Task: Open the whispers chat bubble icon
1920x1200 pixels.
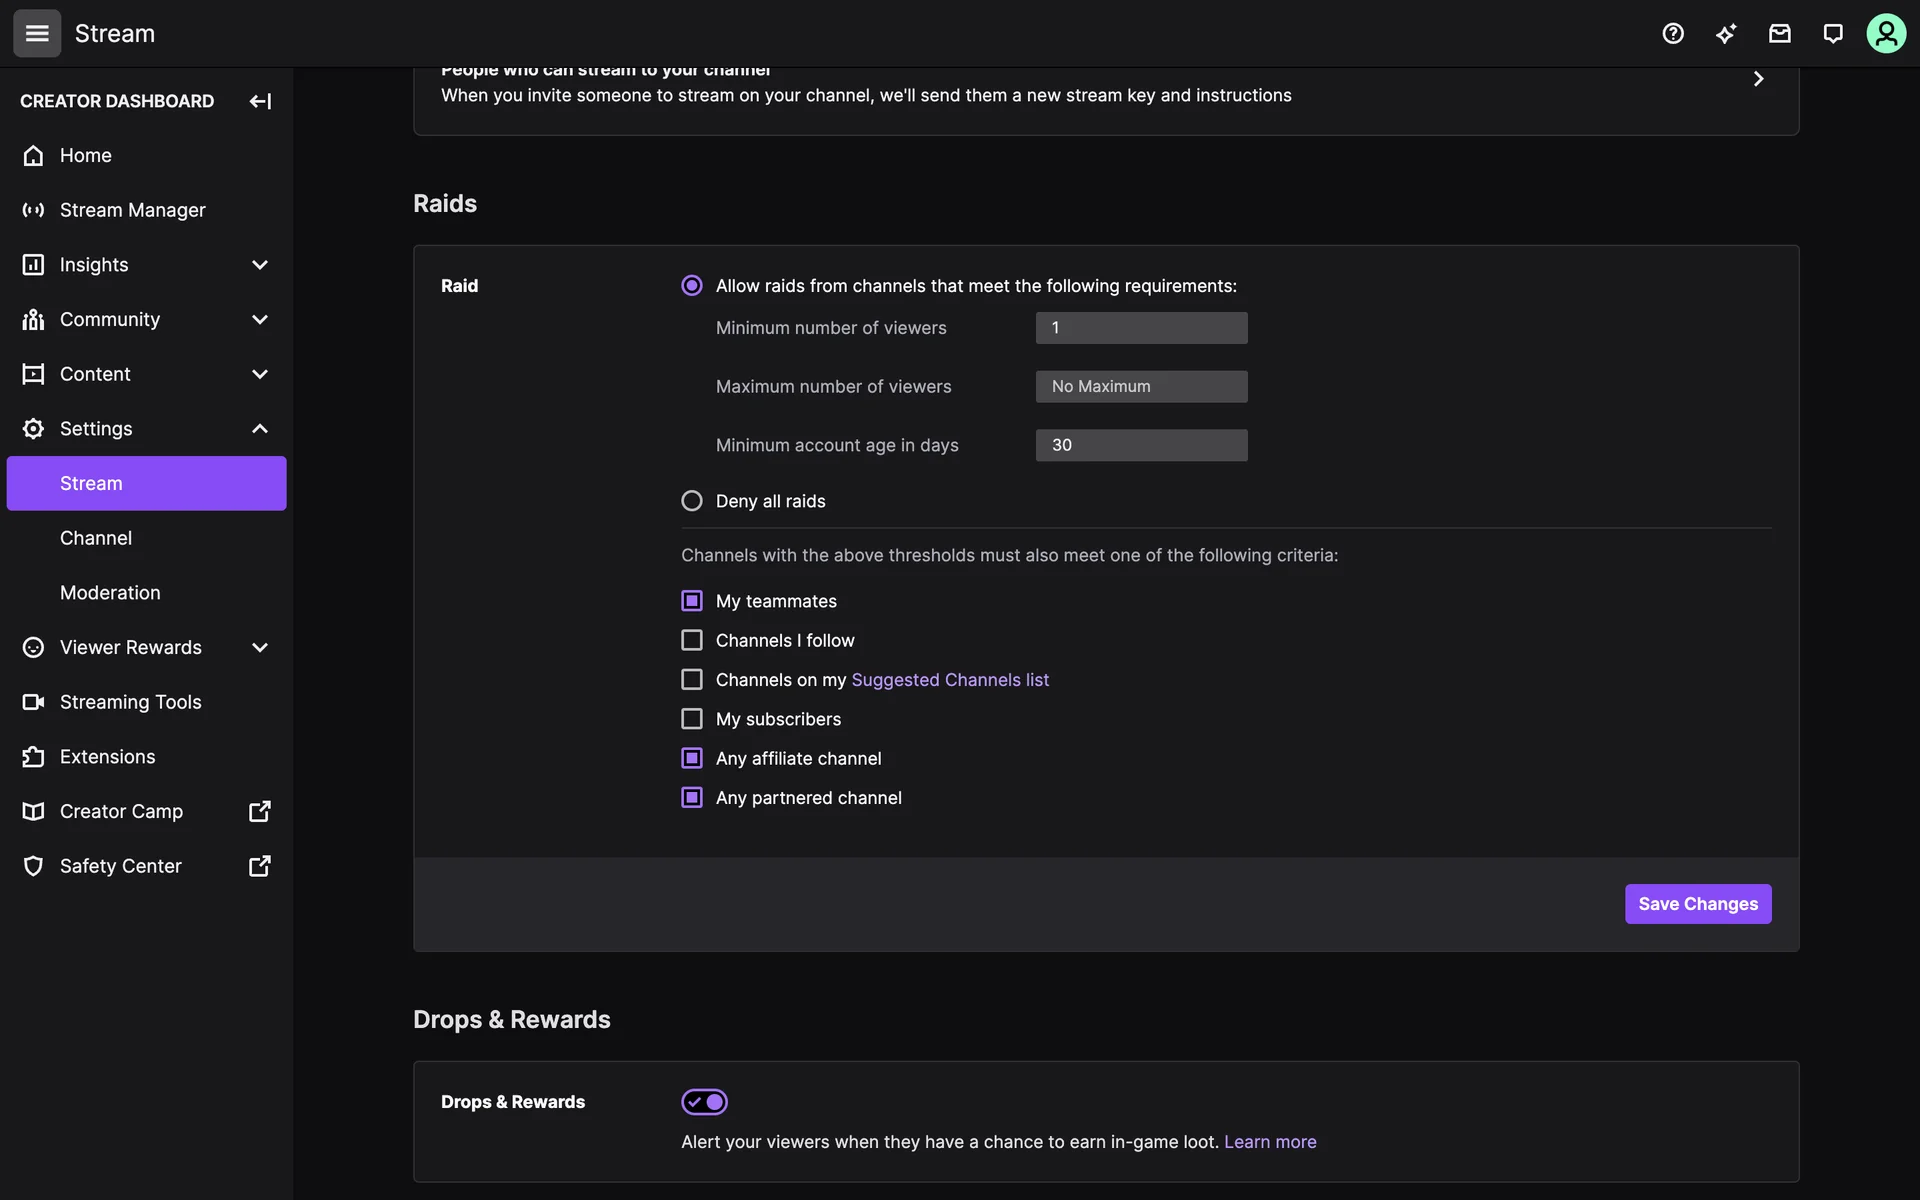Action: [x=1833, y=34]
